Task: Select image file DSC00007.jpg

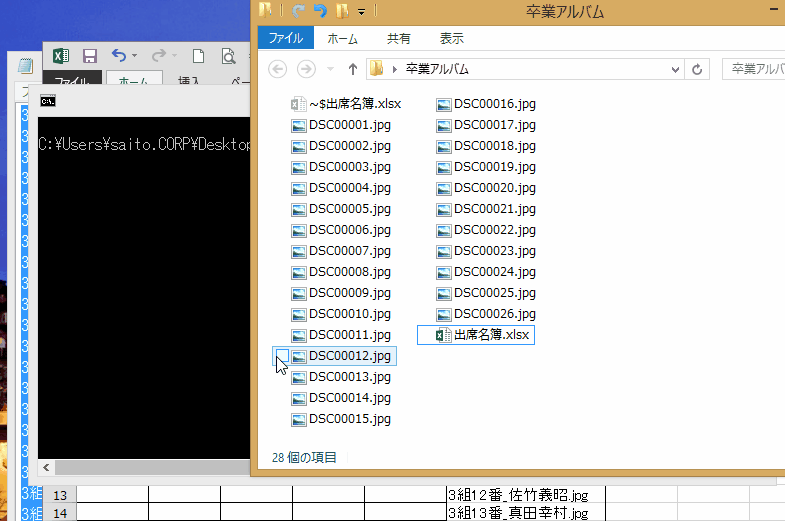Action: [341, 251]
